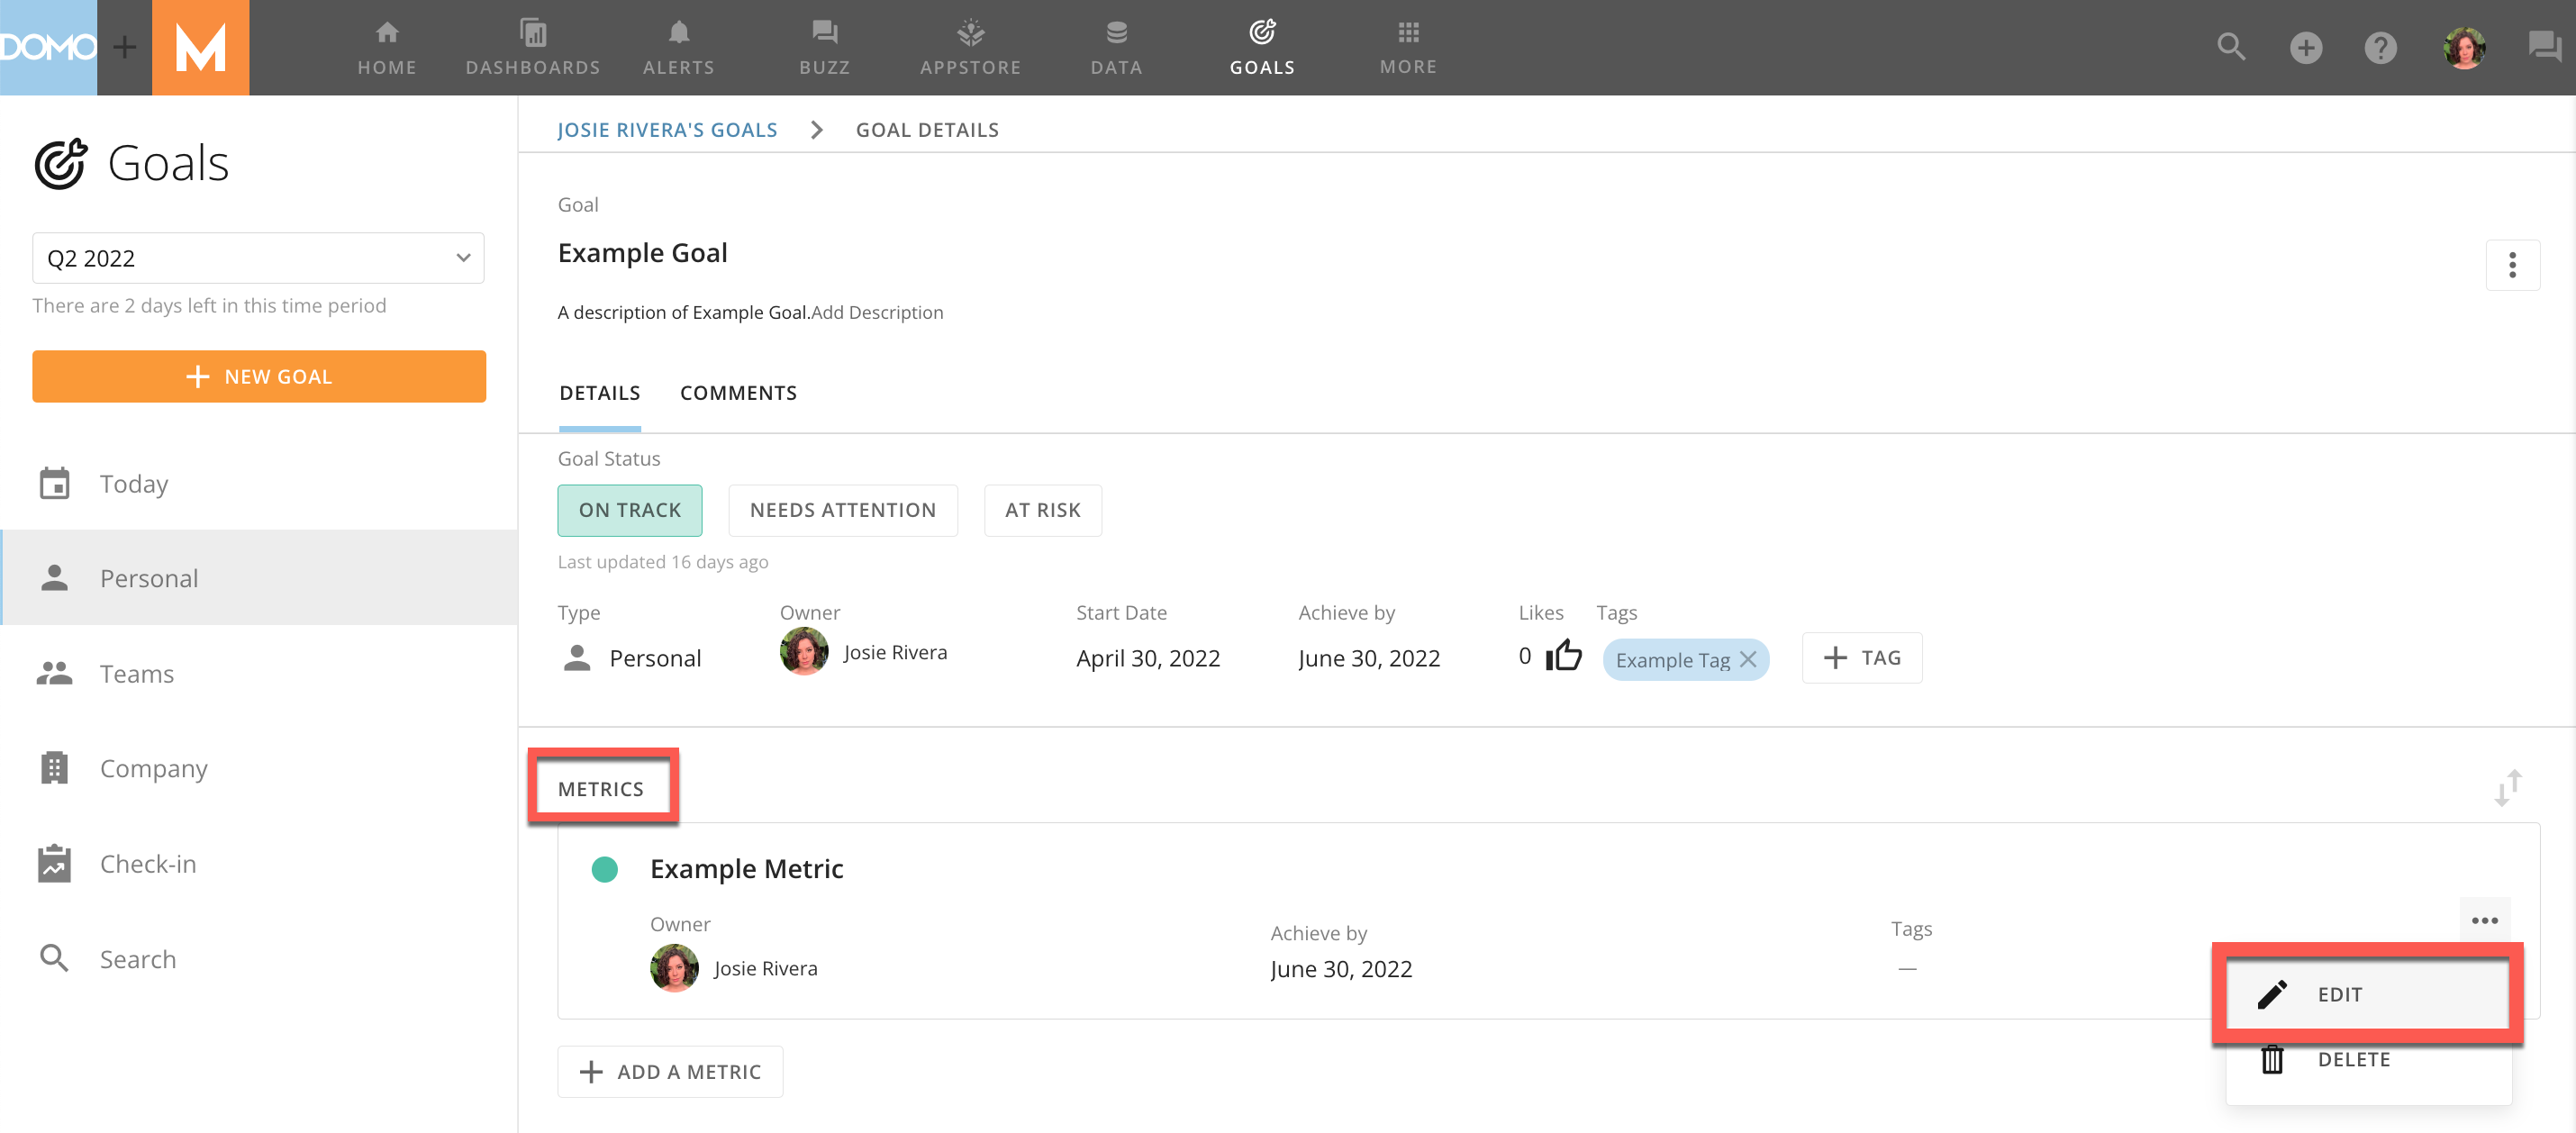Open the search magnifier in top bar
Screen dimensions: 2576x1133
pos(2230,47)
